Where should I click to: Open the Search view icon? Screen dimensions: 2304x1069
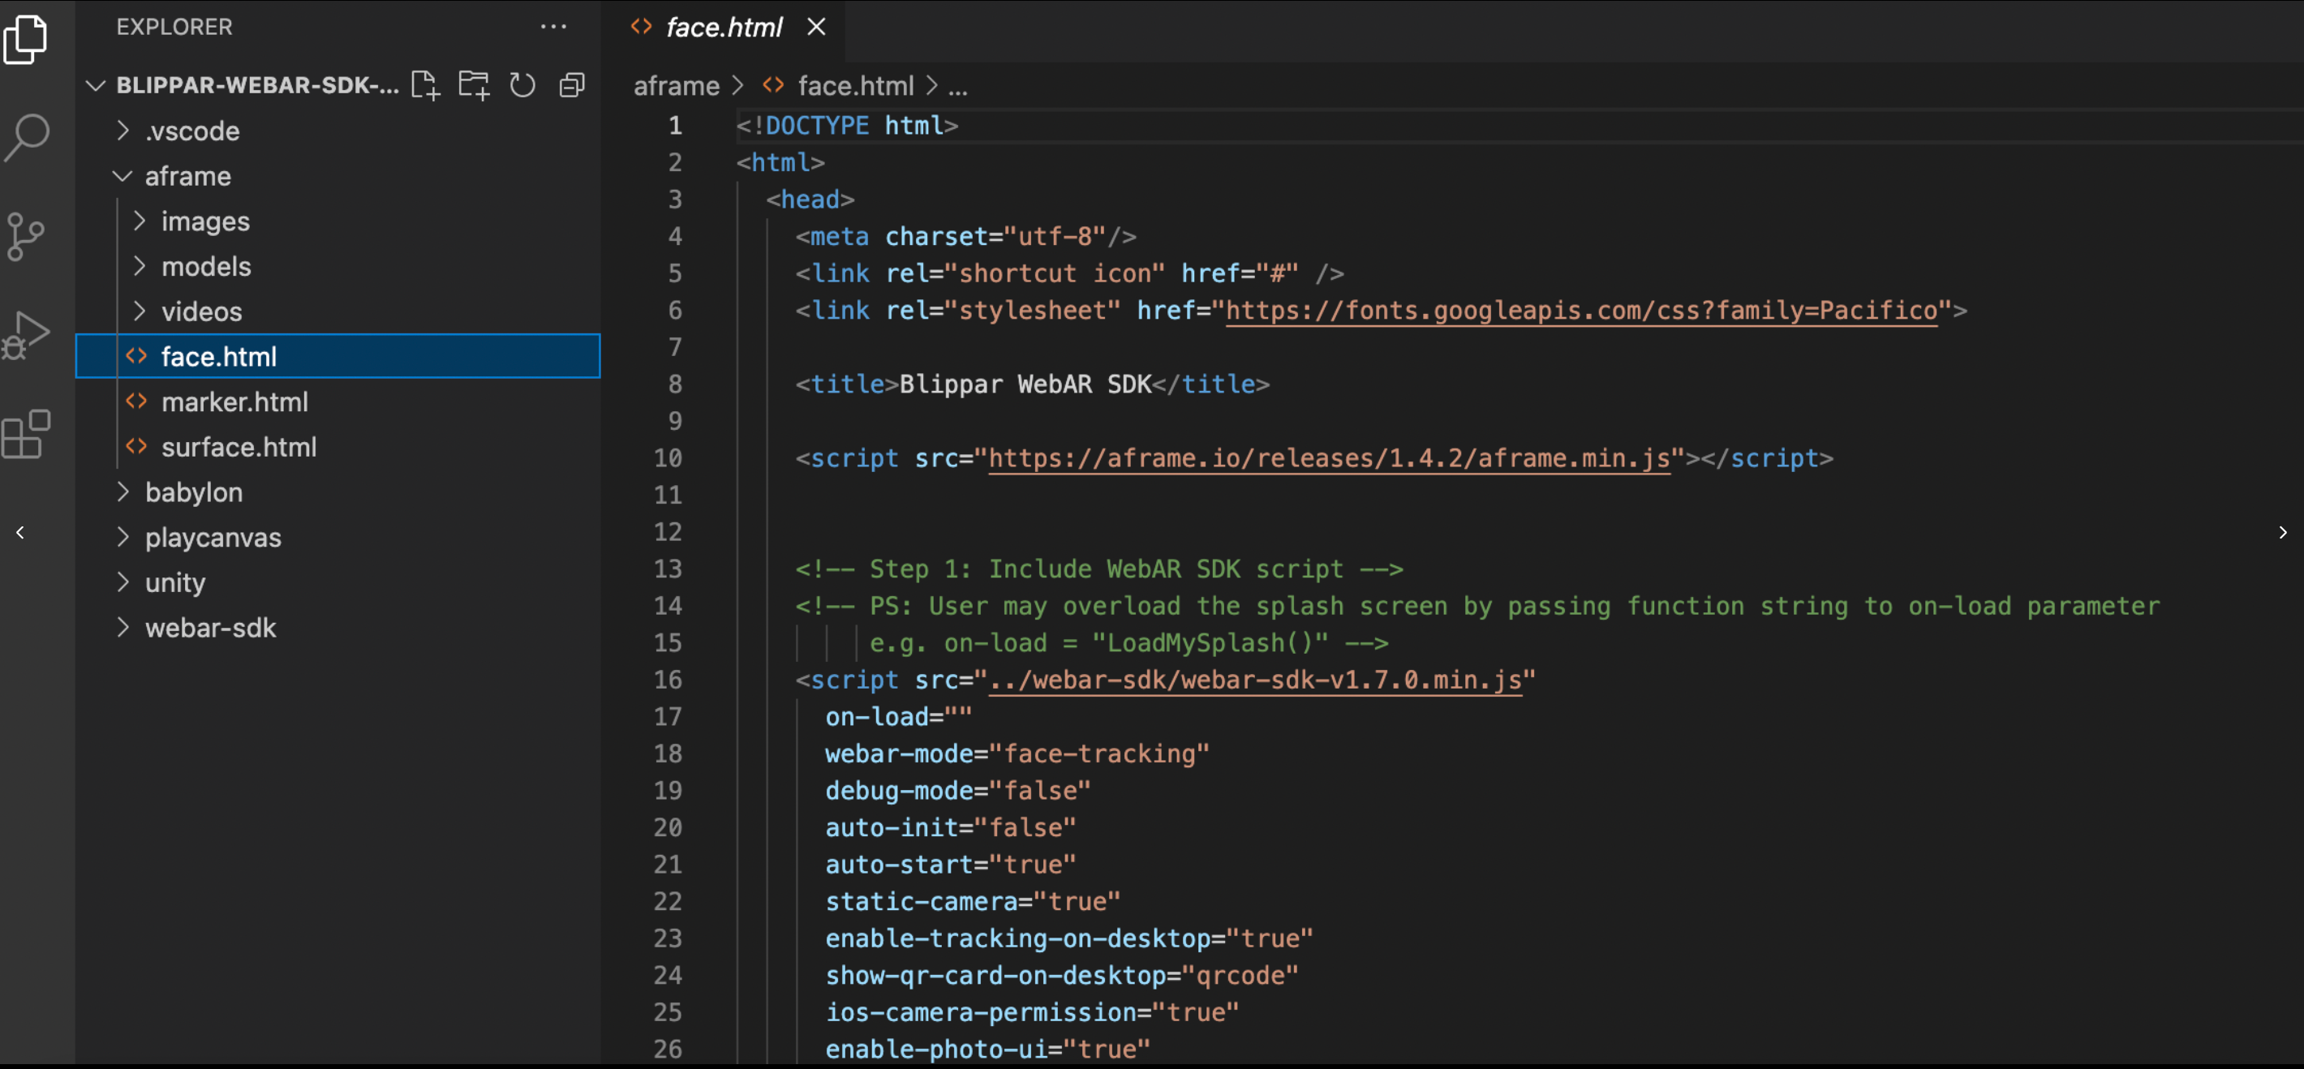[x=27, y=137]
